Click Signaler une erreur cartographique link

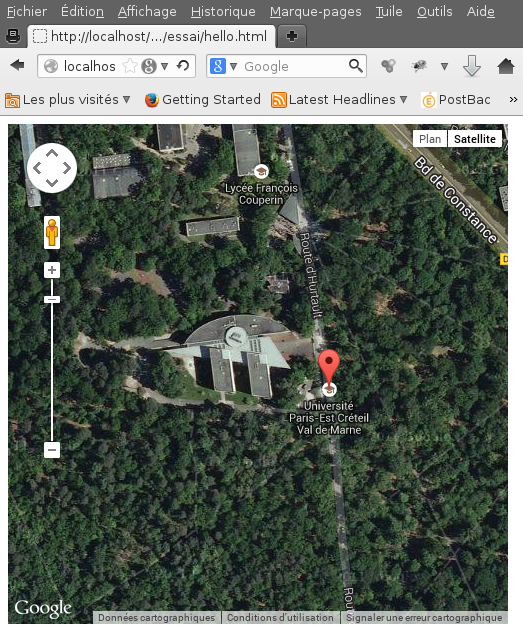[424, 617]
